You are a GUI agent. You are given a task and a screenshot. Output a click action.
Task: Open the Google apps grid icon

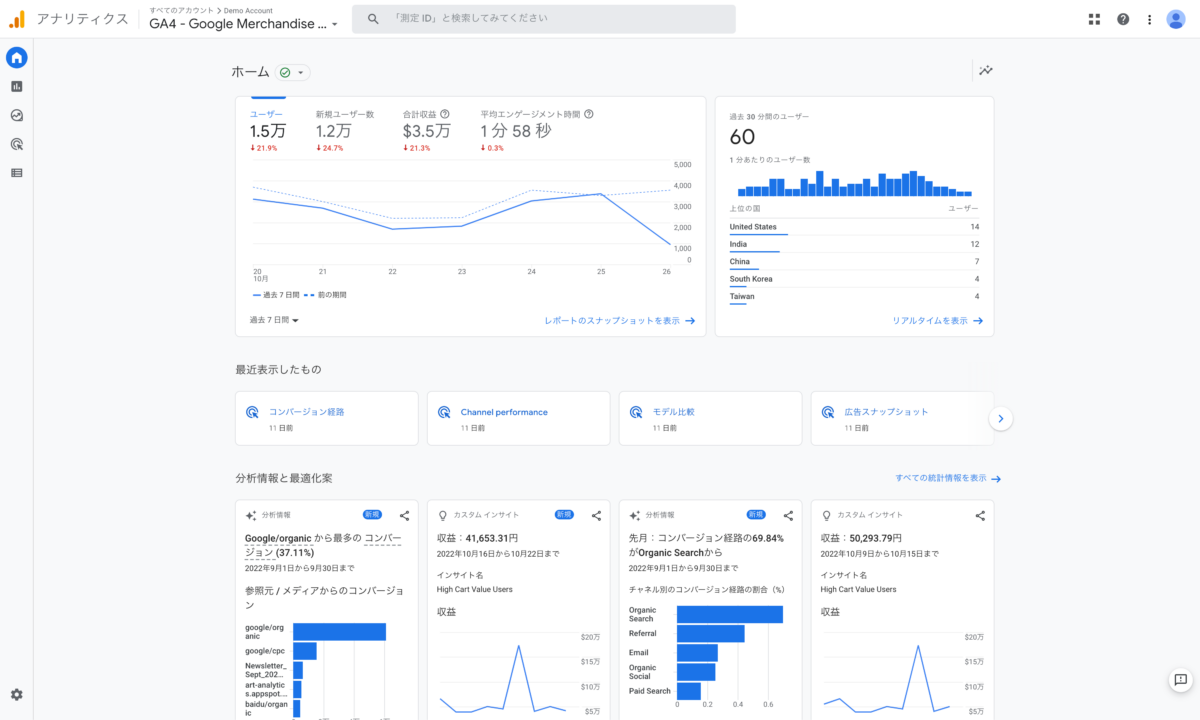pyautogui.click(x=1094, y=19)
